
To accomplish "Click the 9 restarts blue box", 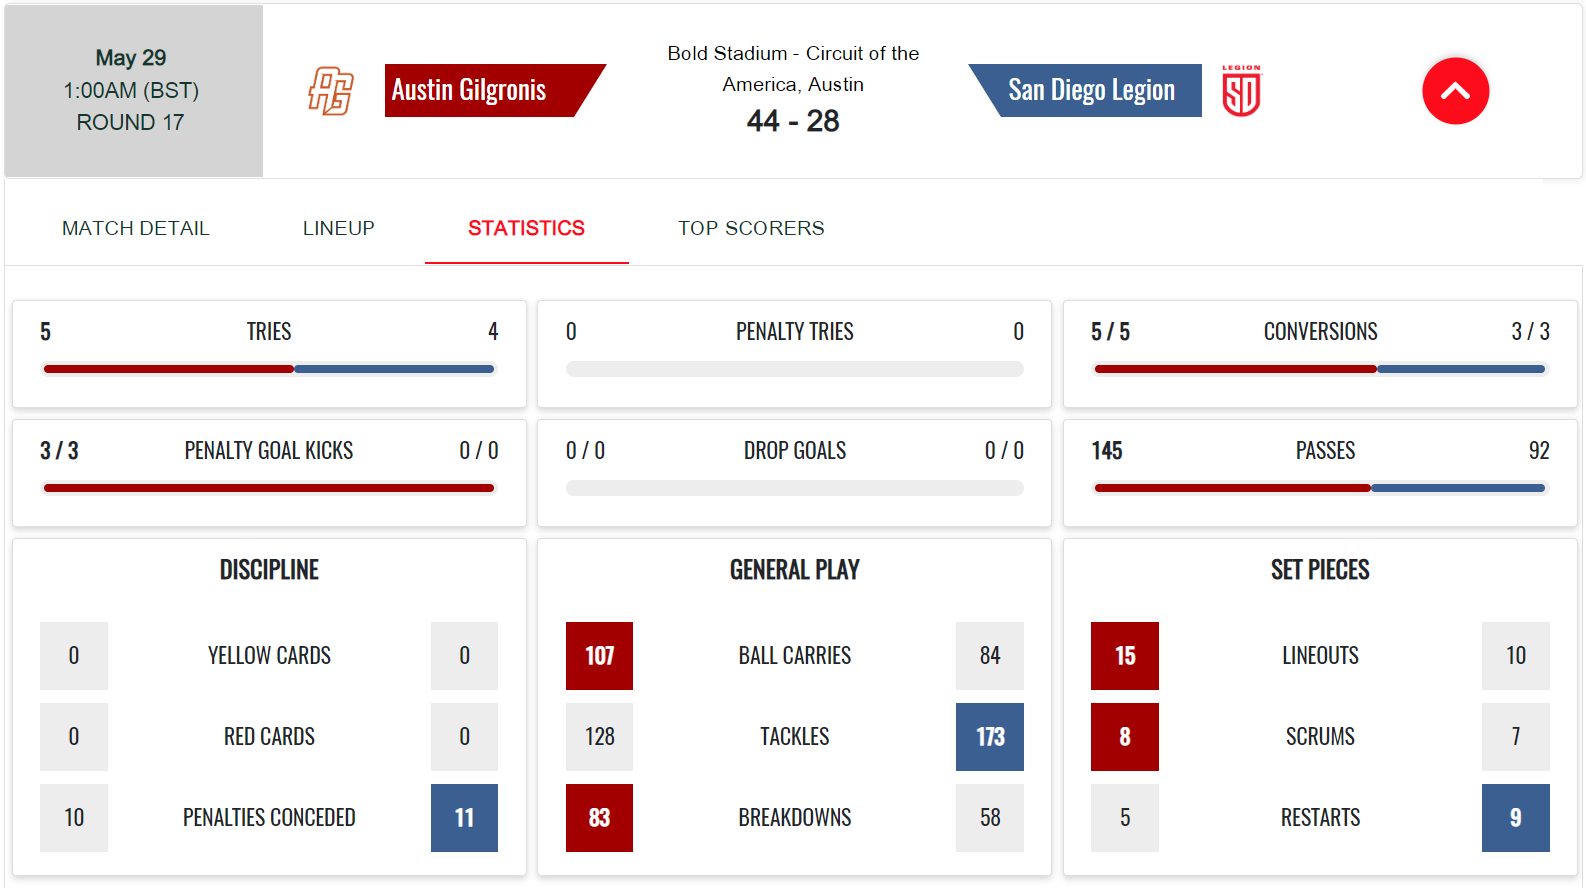I will [x=1516, y=818].
